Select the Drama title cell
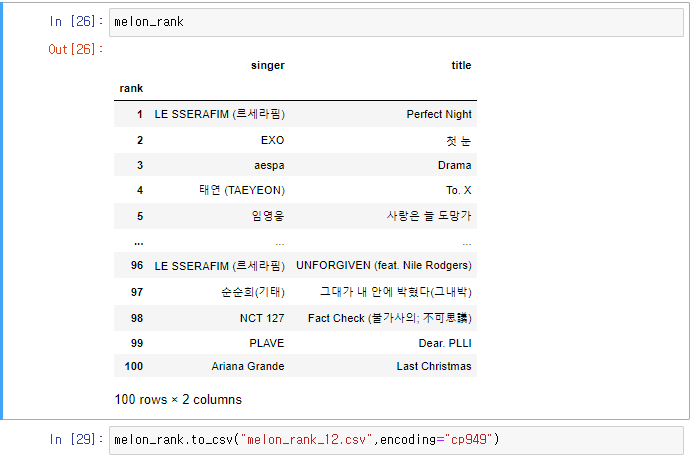This screenshot has width=700, height=456. click(x=454, y=165)
